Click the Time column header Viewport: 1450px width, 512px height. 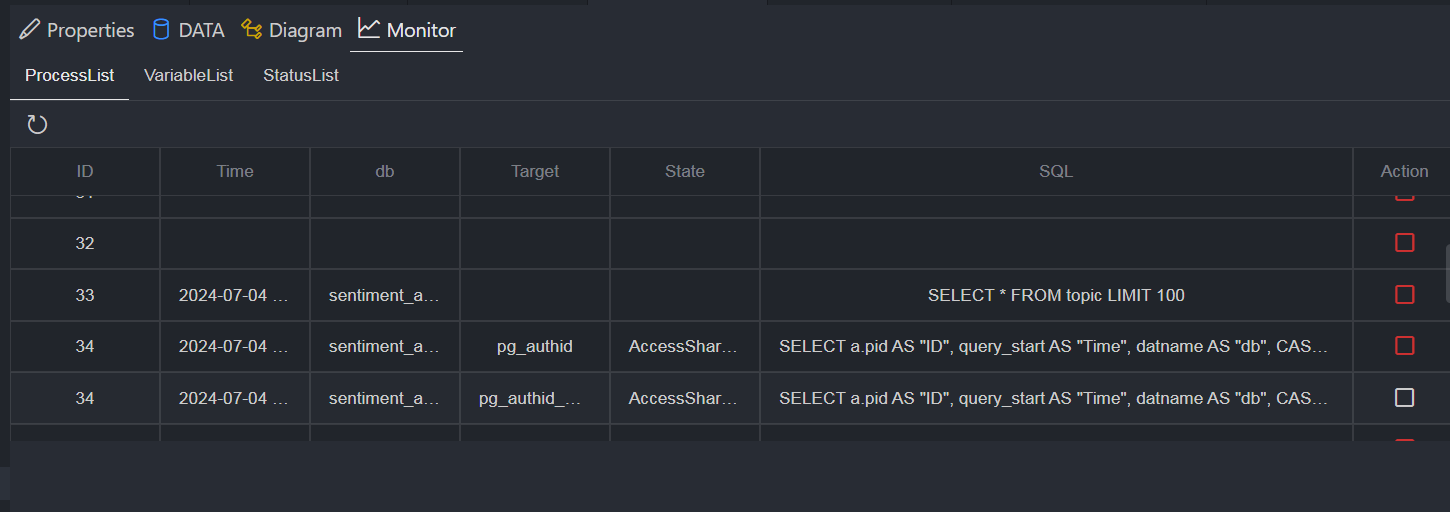click(x=235, y=172)
